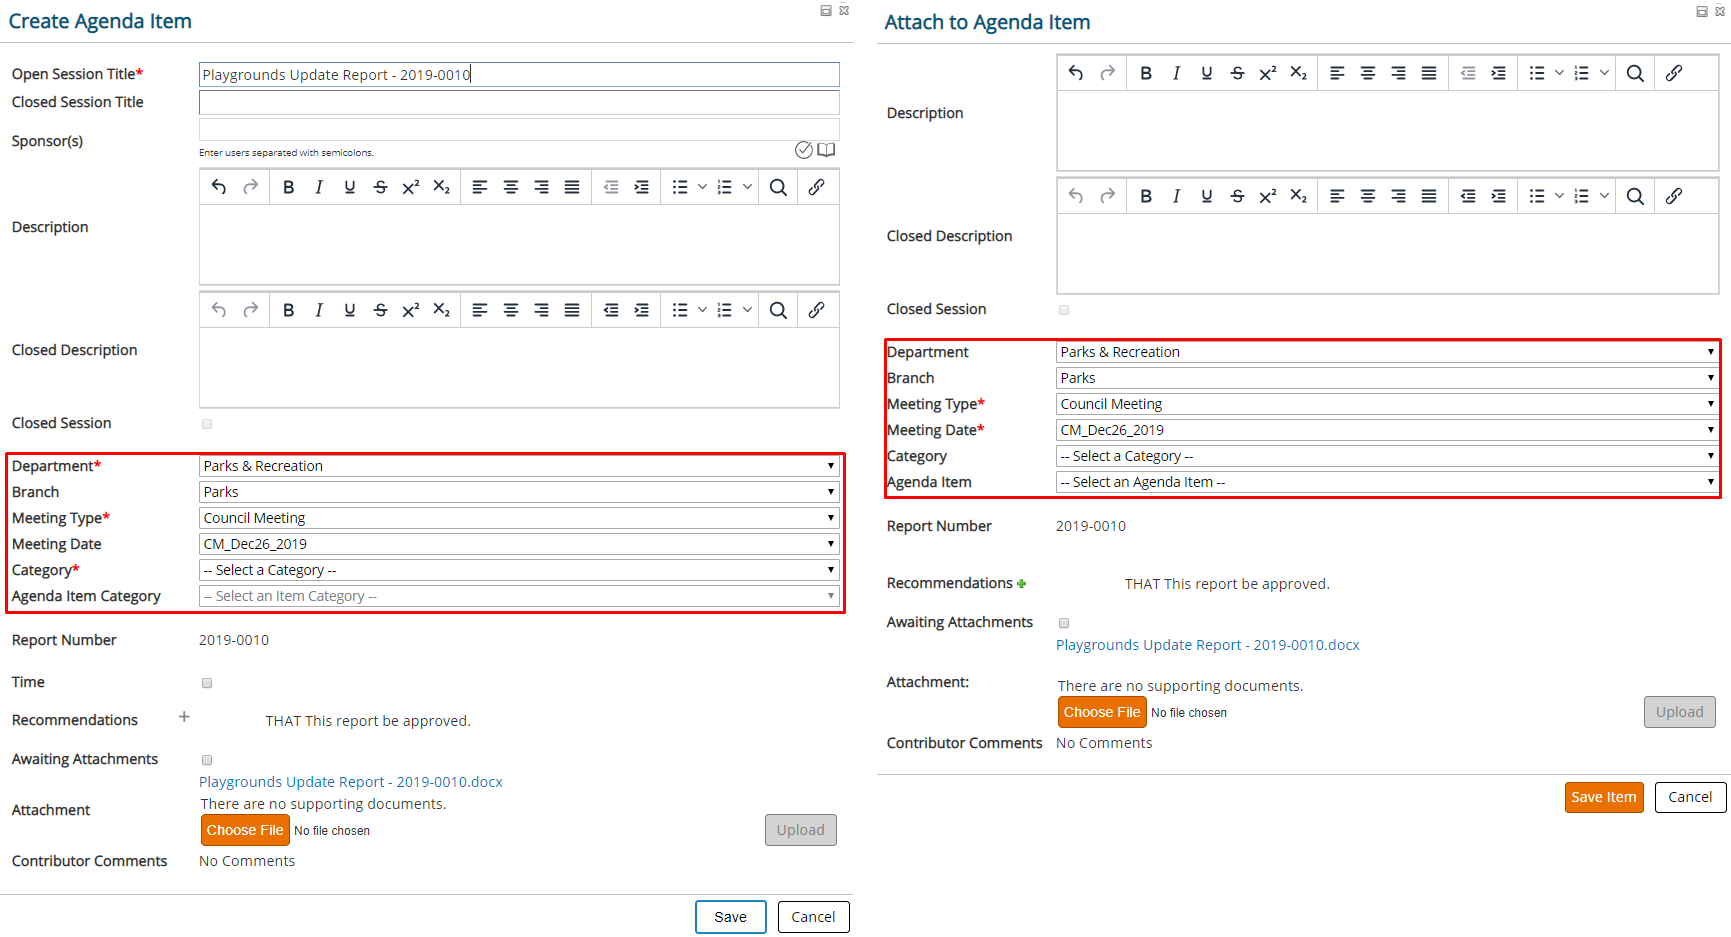Click into the Closed Session Title field
Viewport: 1731px width, 937px height.
[519, 103]
